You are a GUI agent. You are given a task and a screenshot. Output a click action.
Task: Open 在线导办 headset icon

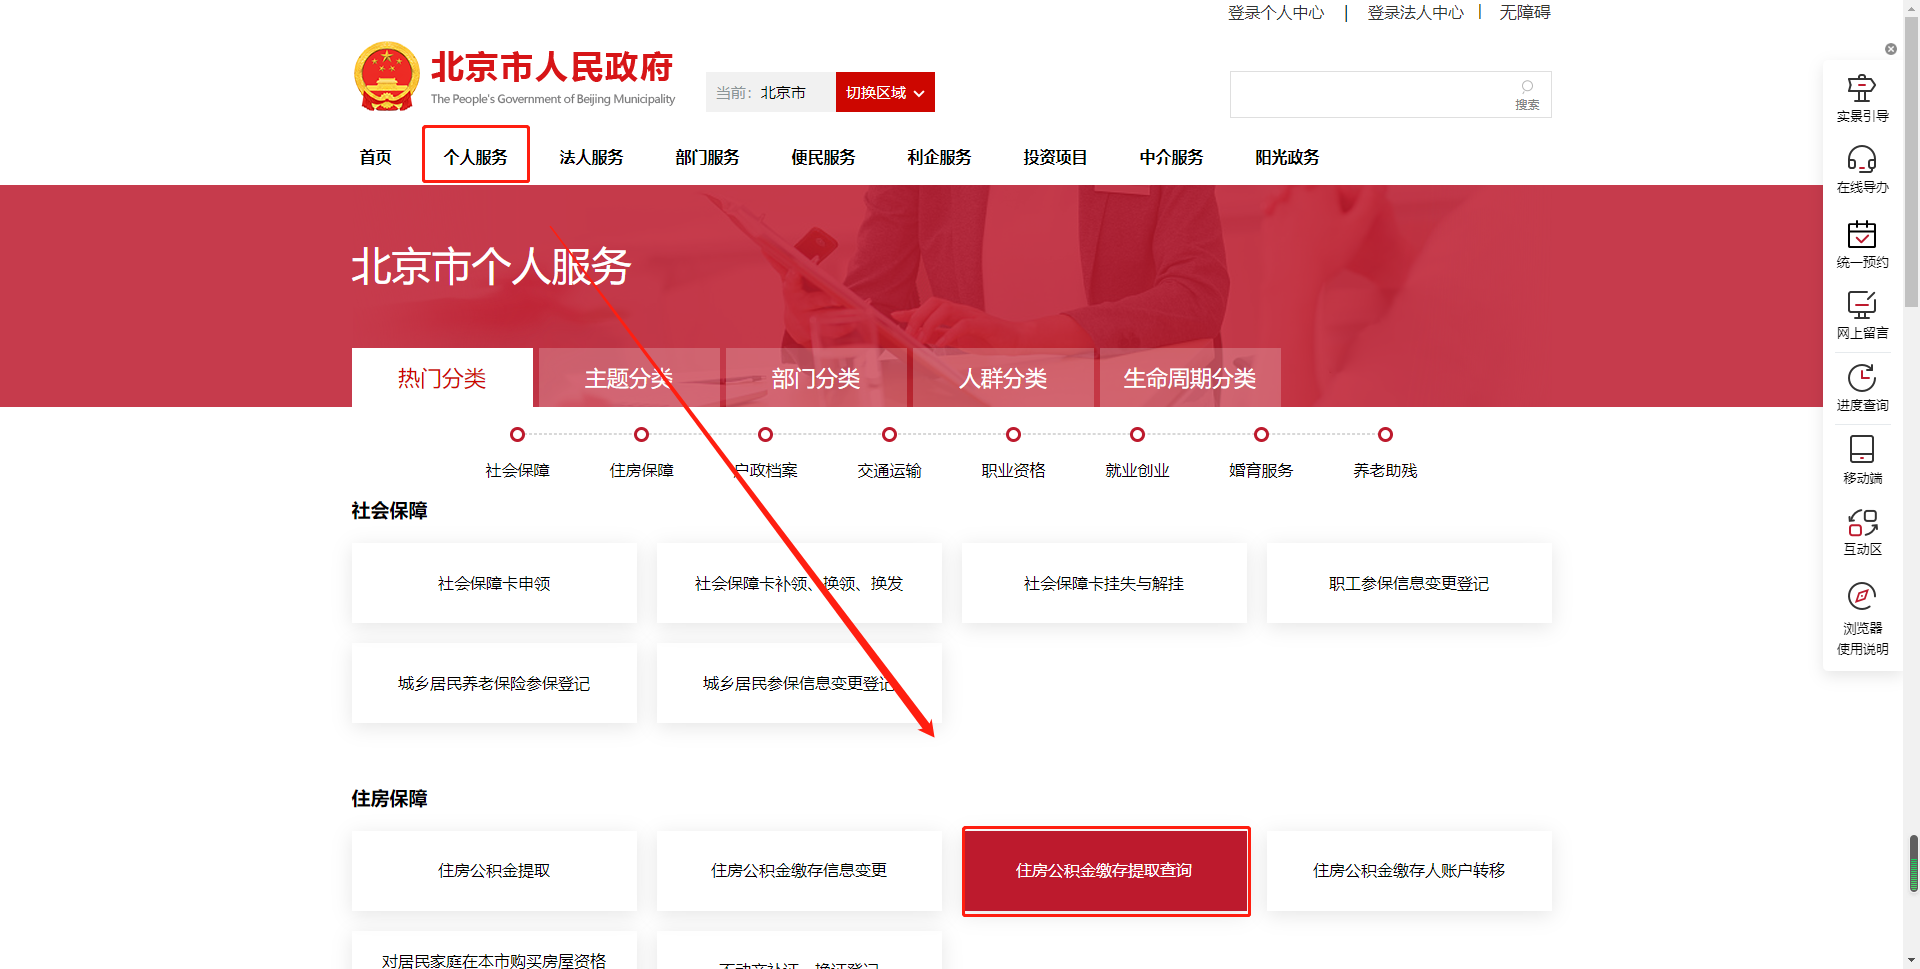click(1861, 159)
